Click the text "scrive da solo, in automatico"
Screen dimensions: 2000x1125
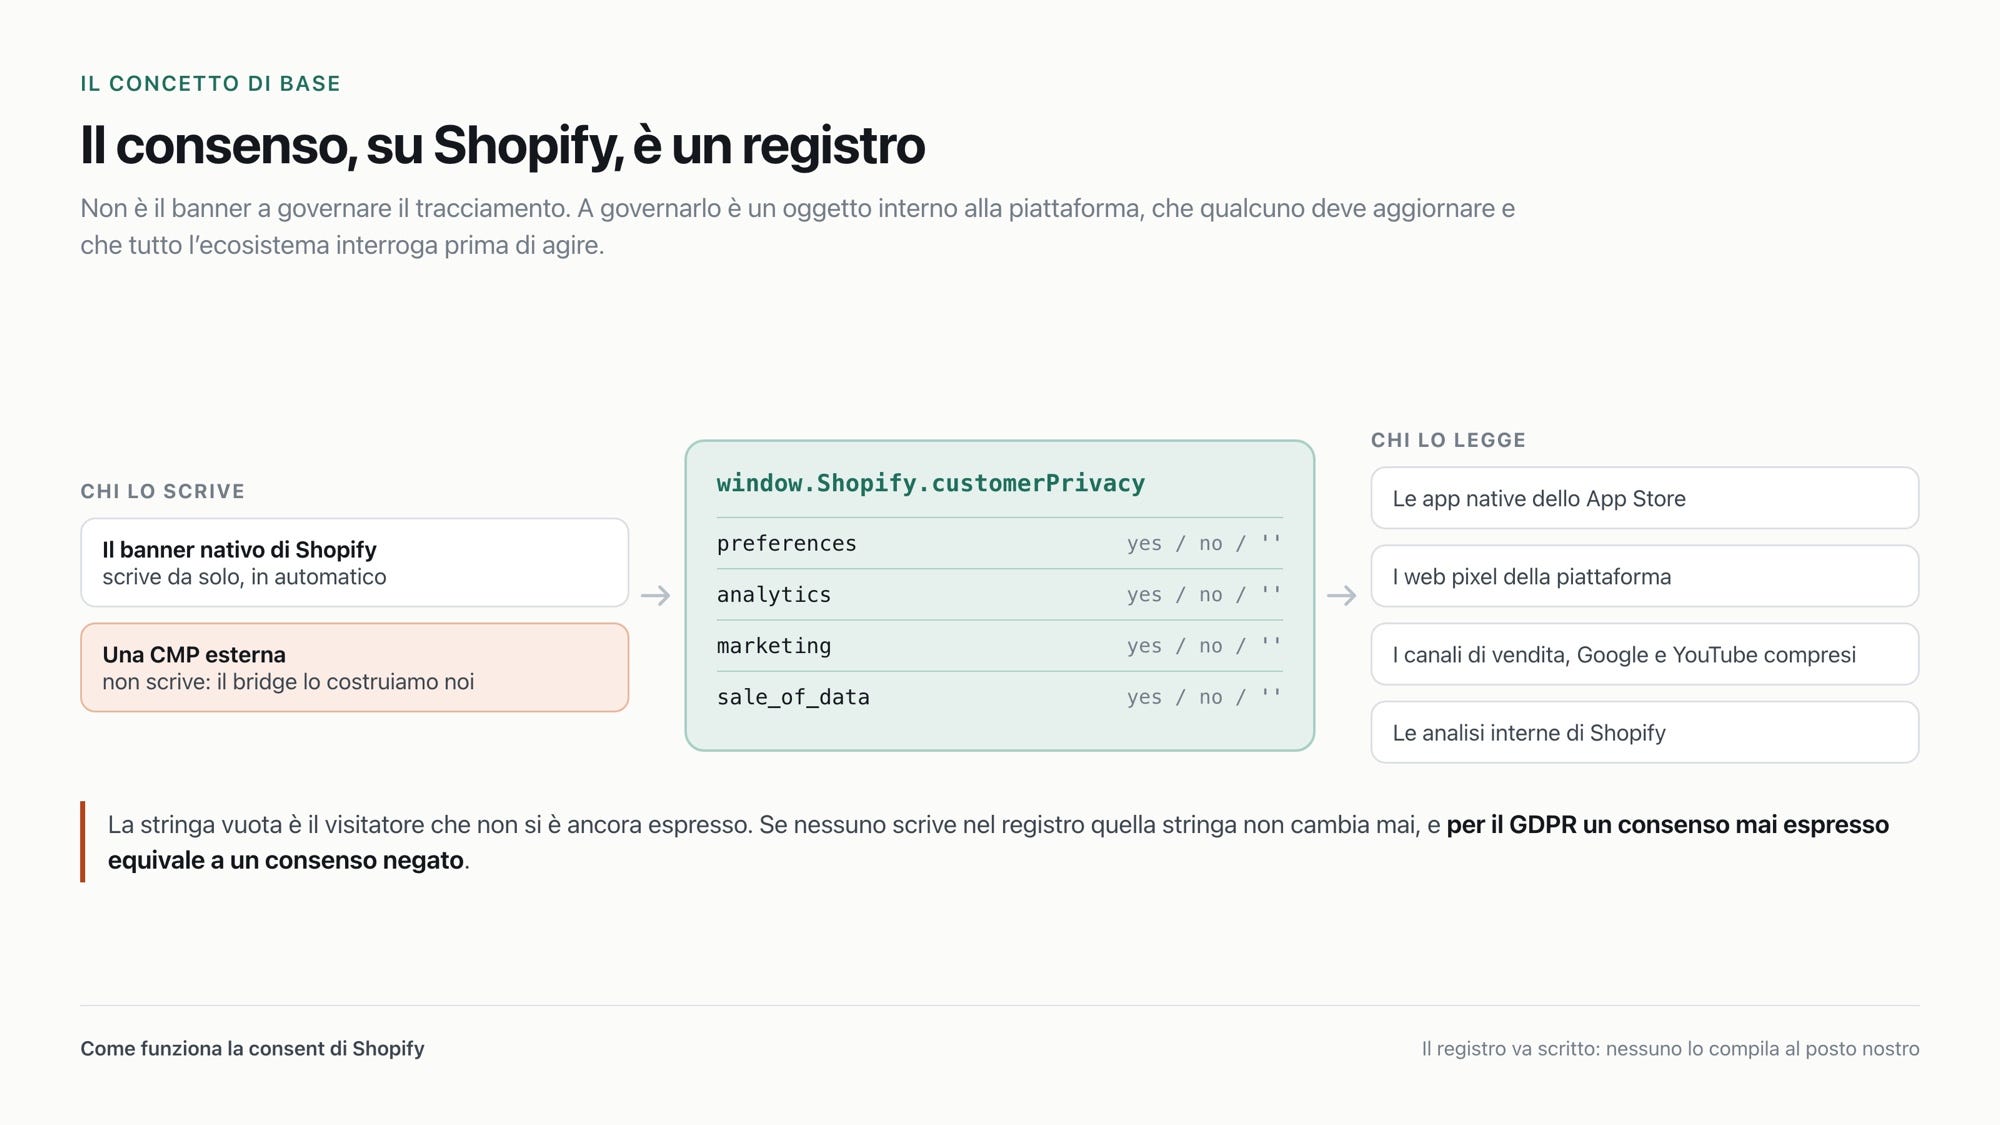(244, 577)
